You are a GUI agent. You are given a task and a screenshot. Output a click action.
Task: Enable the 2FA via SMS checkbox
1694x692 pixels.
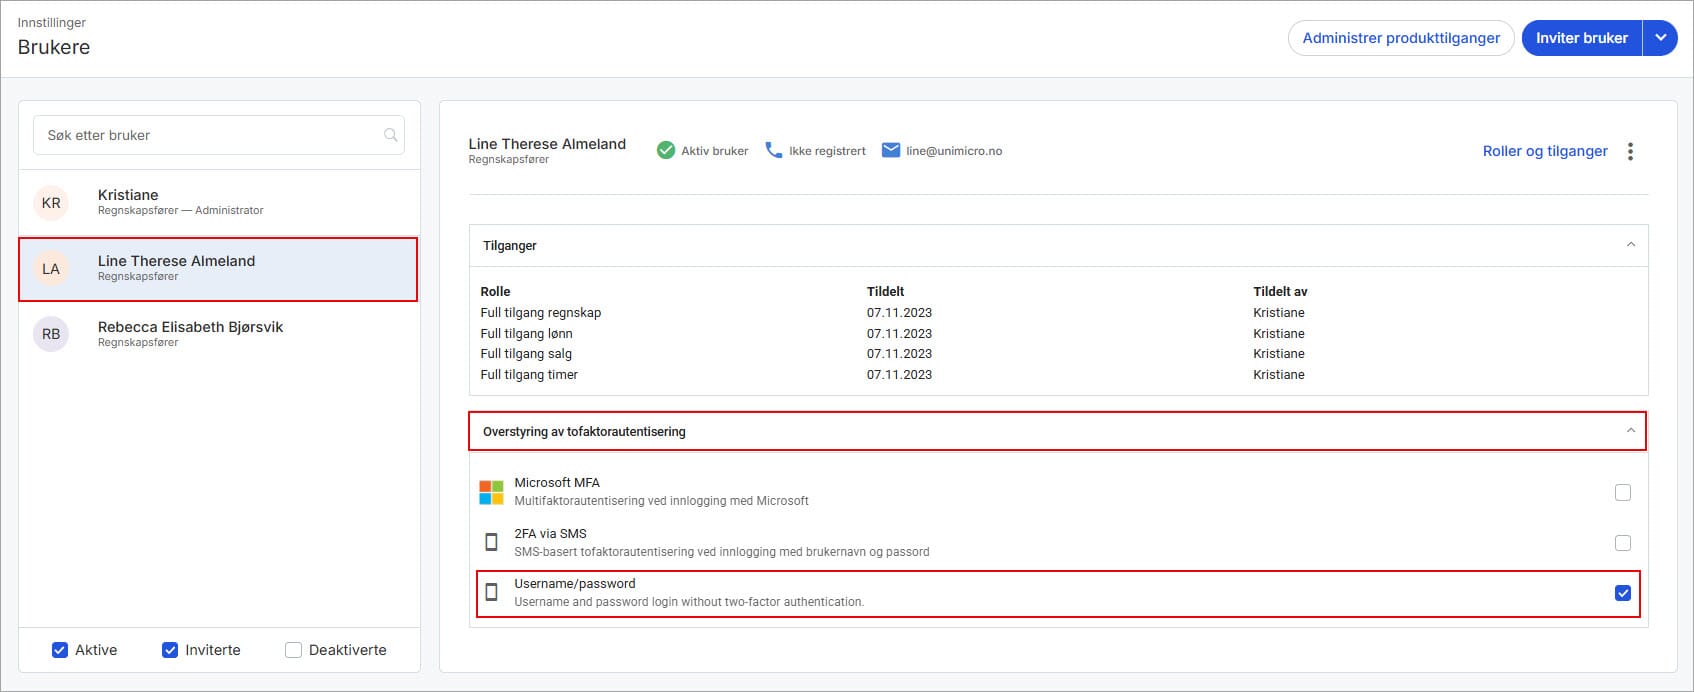point(1623,543)
